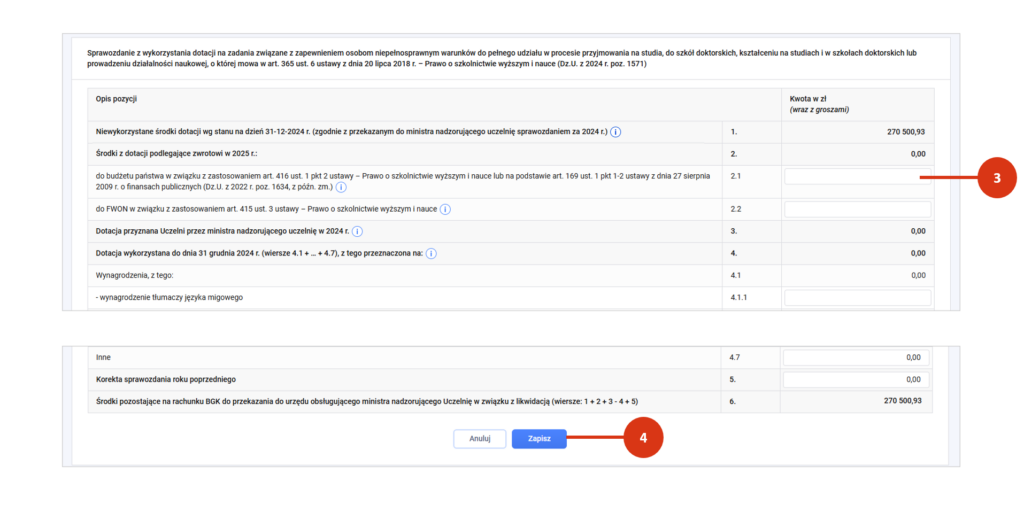Select the amount field in row 4.7 Inne

pos(857,357)
